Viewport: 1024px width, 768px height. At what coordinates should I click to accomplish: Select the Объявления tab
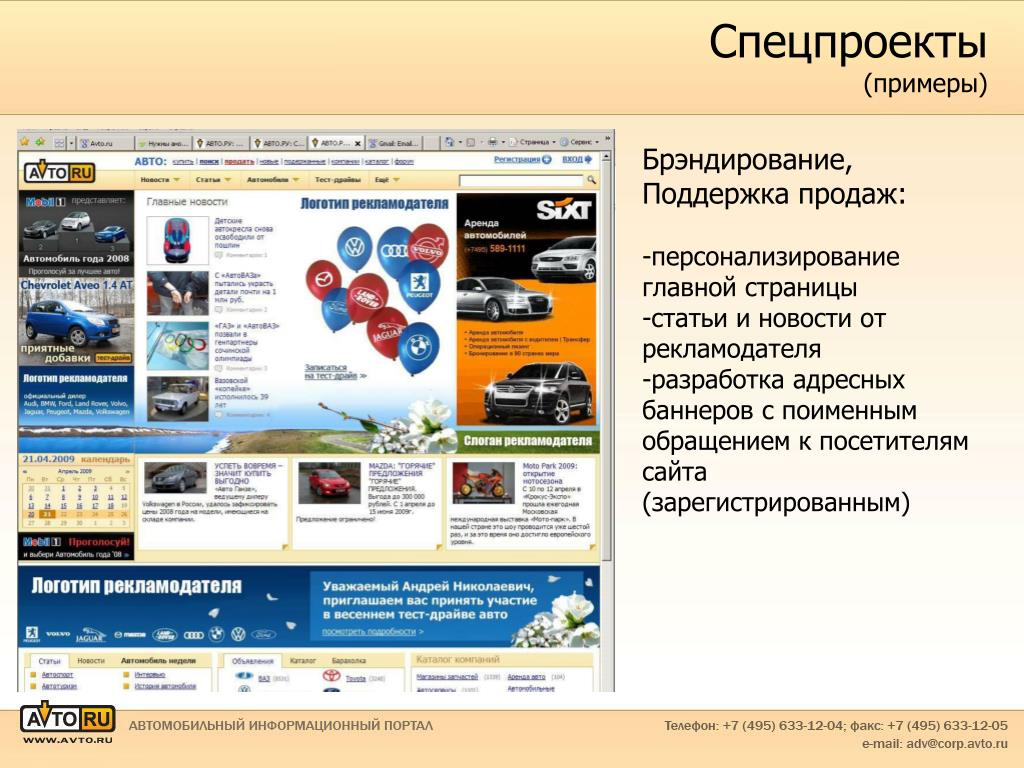[x=253, y=661]
